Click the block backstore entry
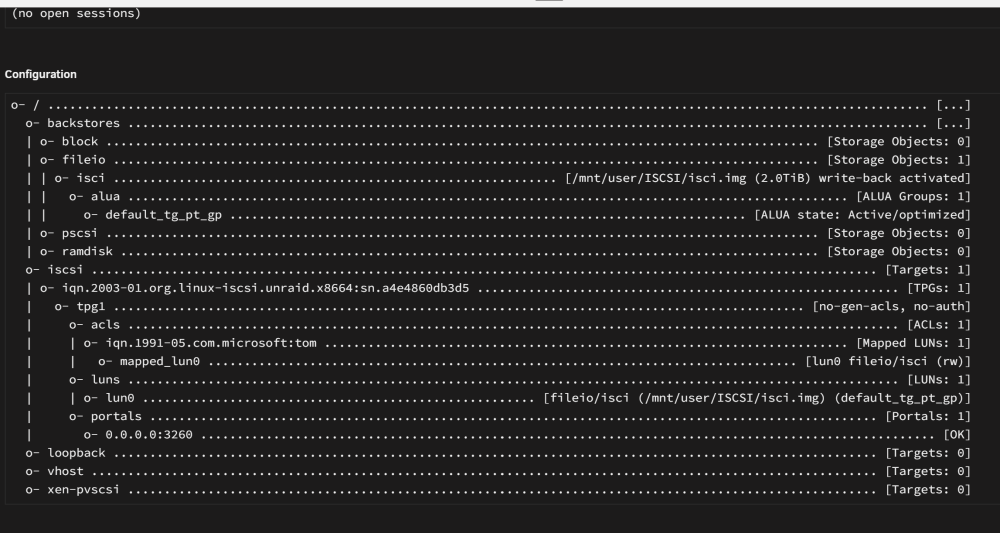The width and height of the screenshot is (1000, 533). coord(80,142)
